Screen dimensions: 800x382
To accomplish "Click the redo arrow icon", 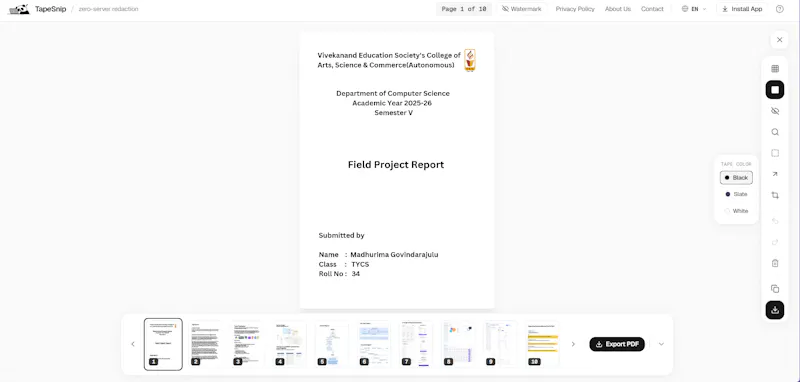I will (x=775, y=242).
